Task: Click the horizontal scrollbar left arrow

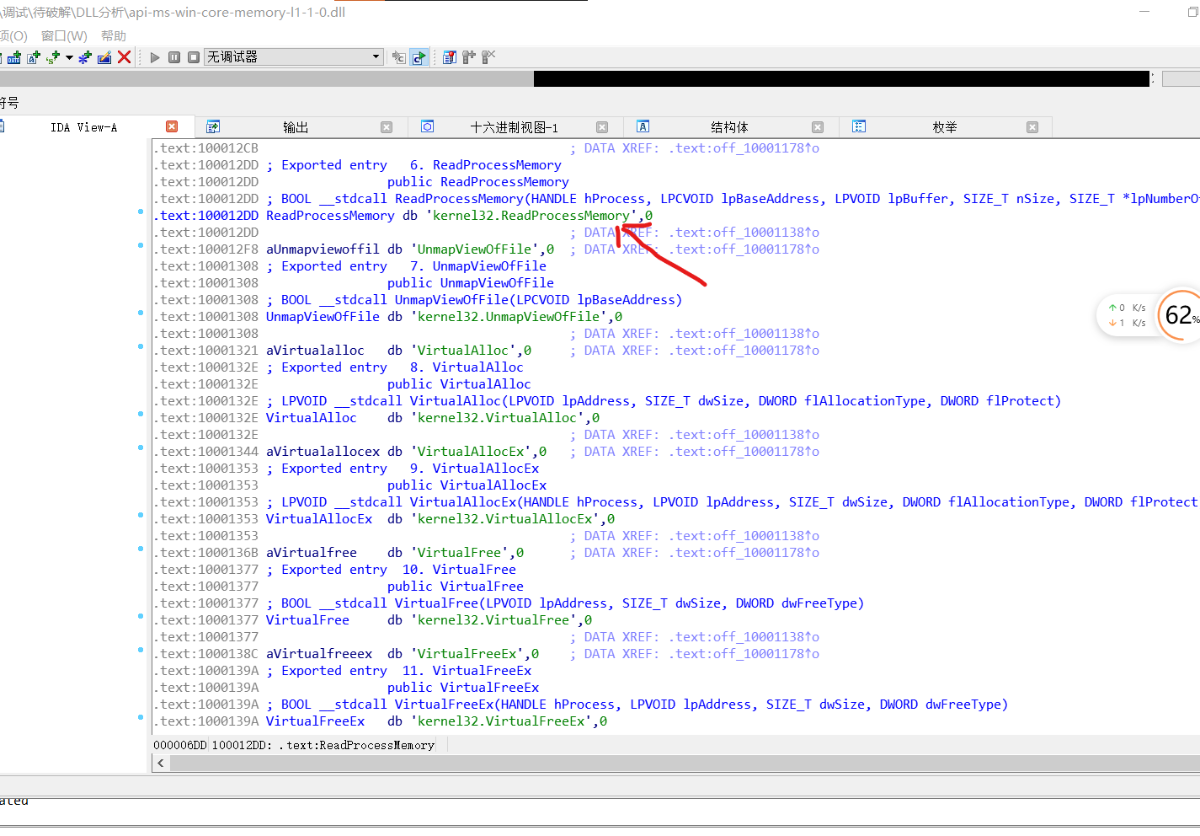Action: tap(162, 763)
